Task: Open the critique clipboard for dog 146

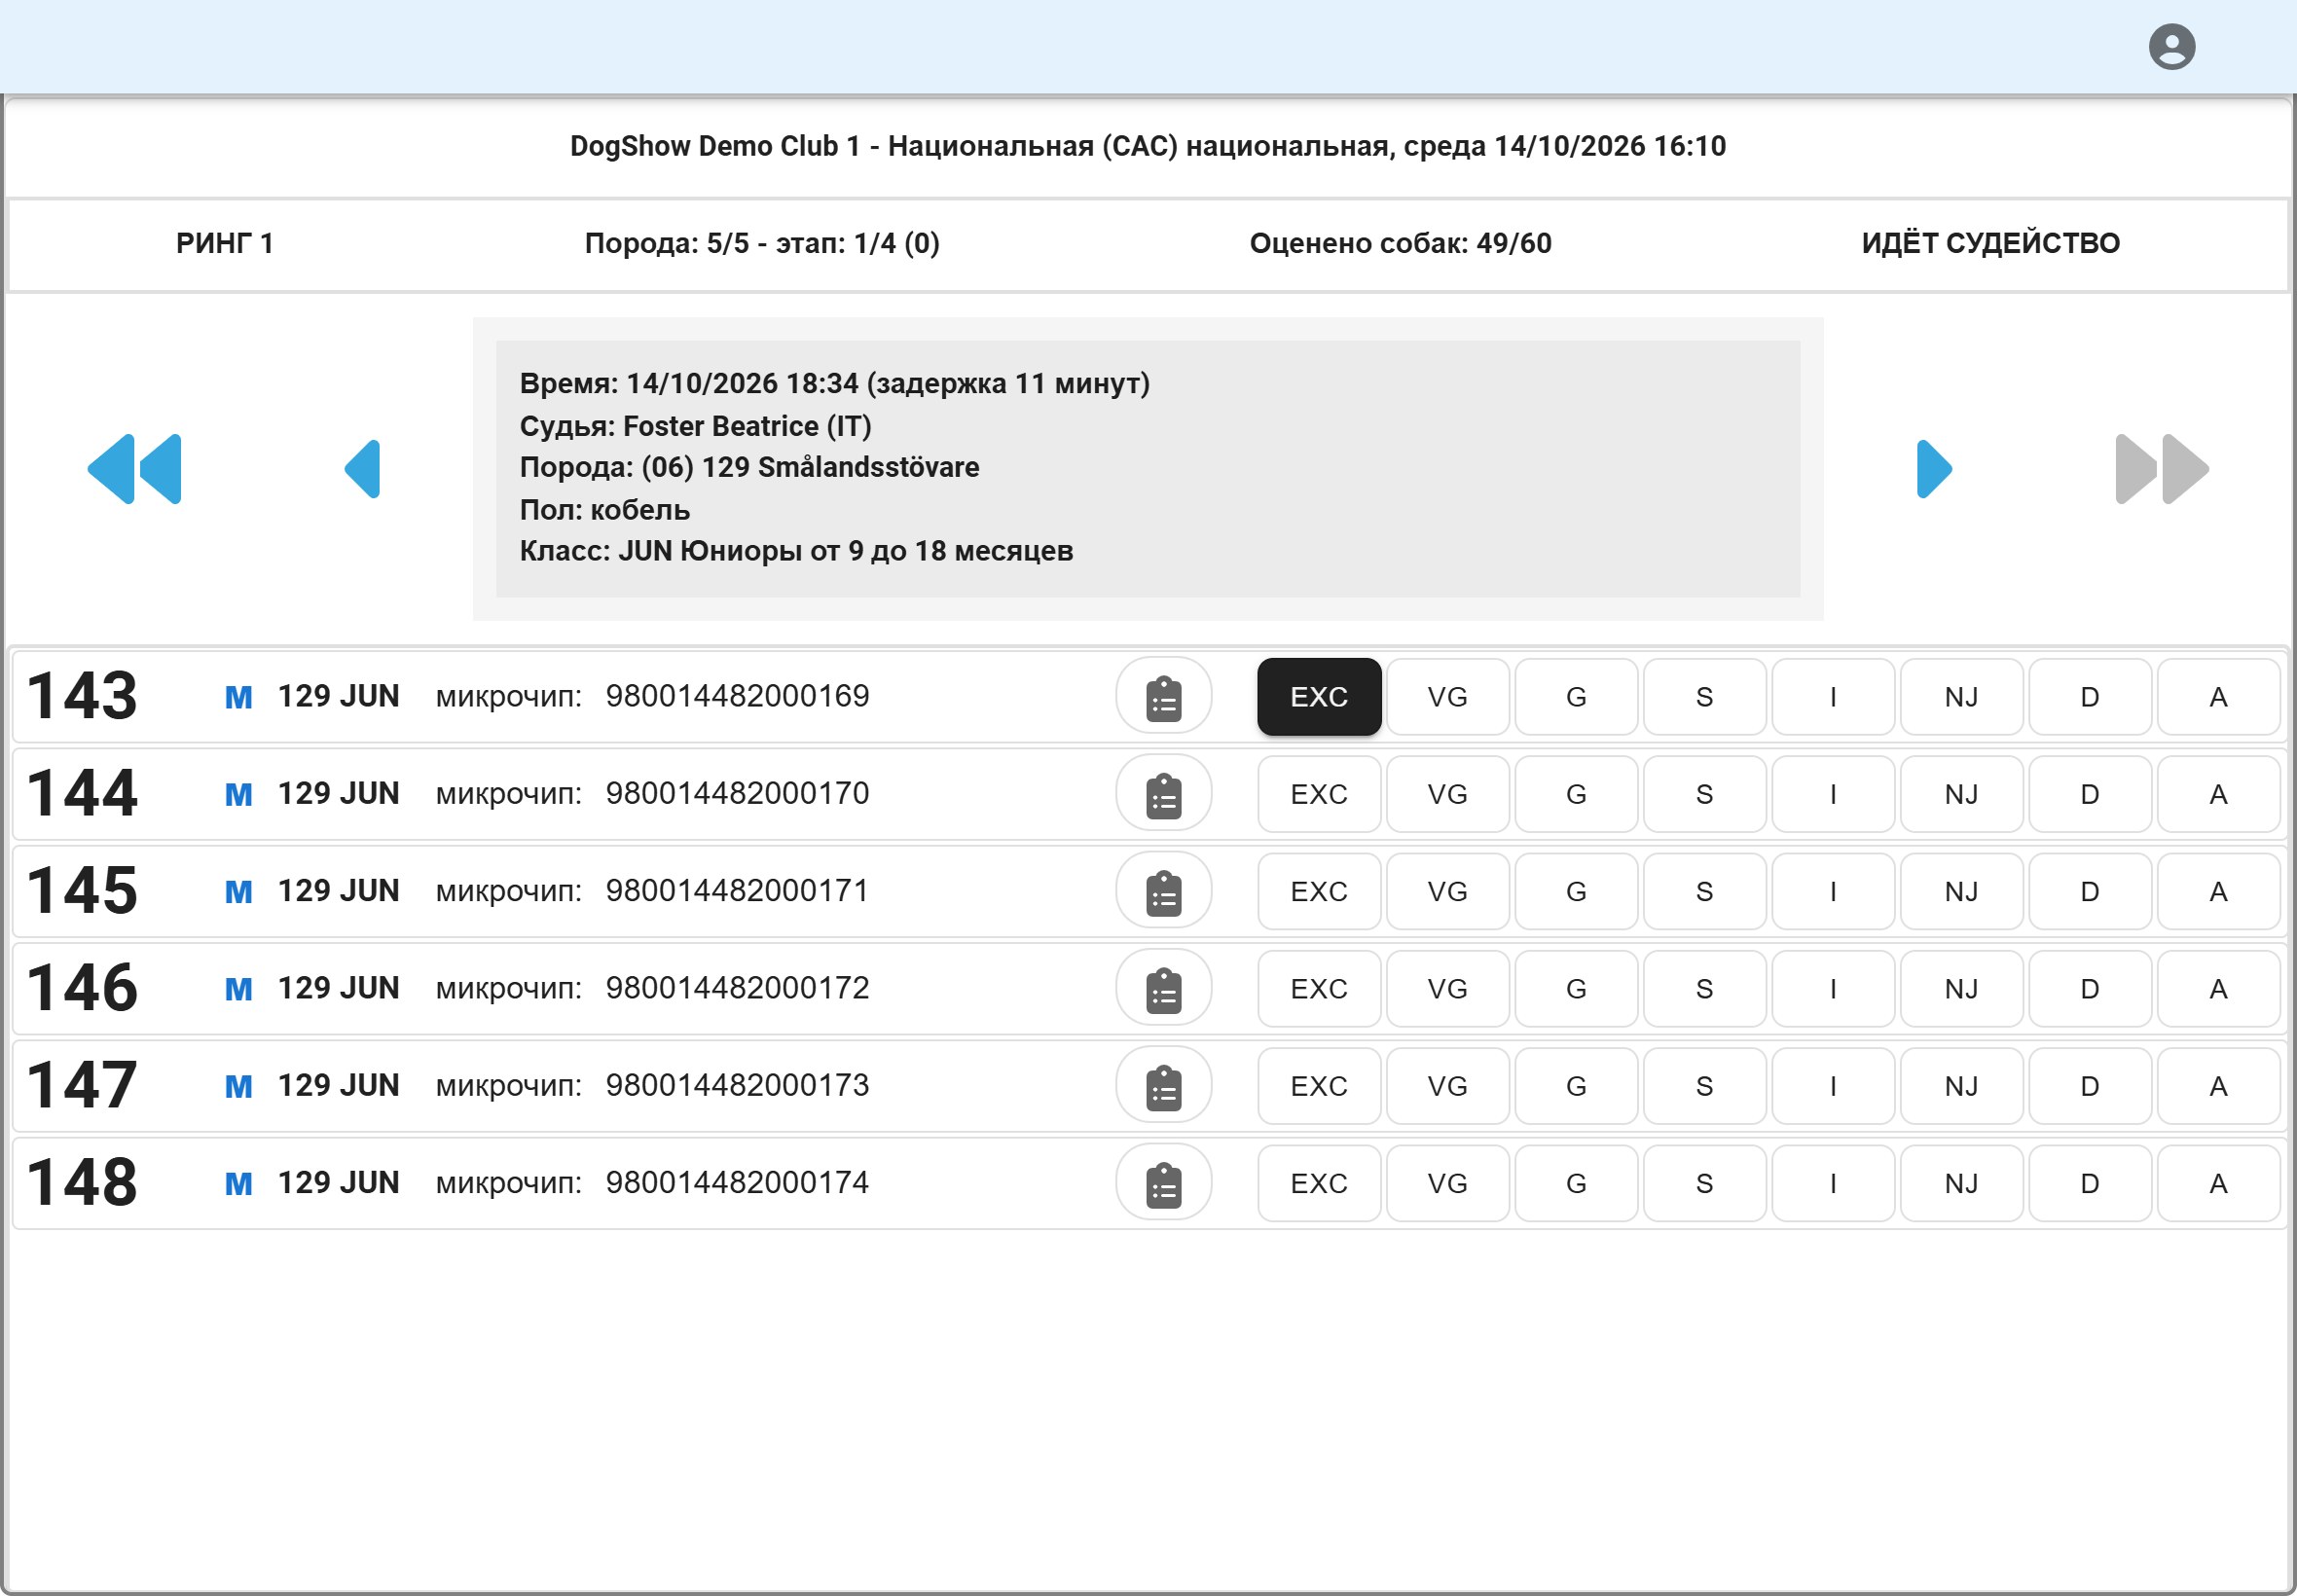Action: pos(1163,989)
